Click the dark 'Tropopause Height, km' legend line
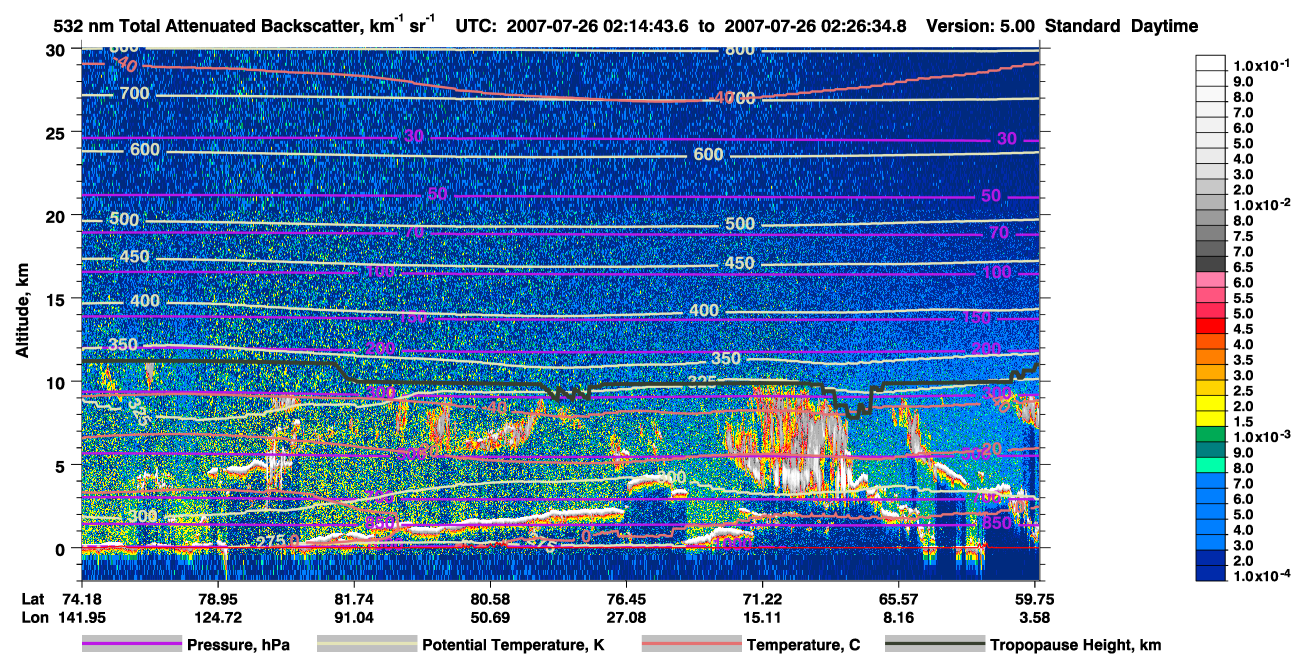Screen dimensions: 1300x667 [x=936, y=645]
